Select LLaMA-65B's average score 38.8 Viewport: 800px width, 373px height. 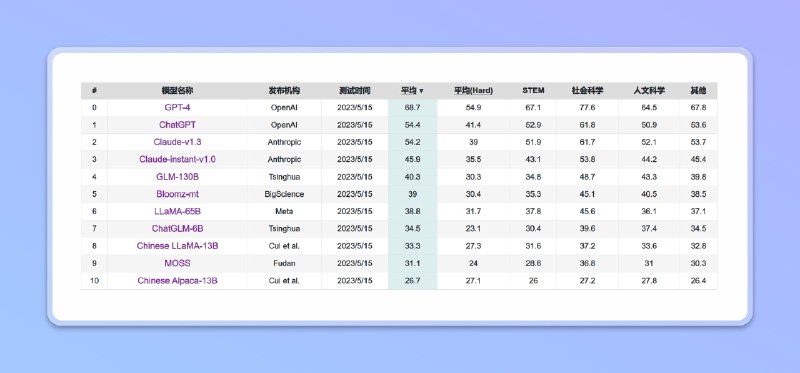pos(412,211)
